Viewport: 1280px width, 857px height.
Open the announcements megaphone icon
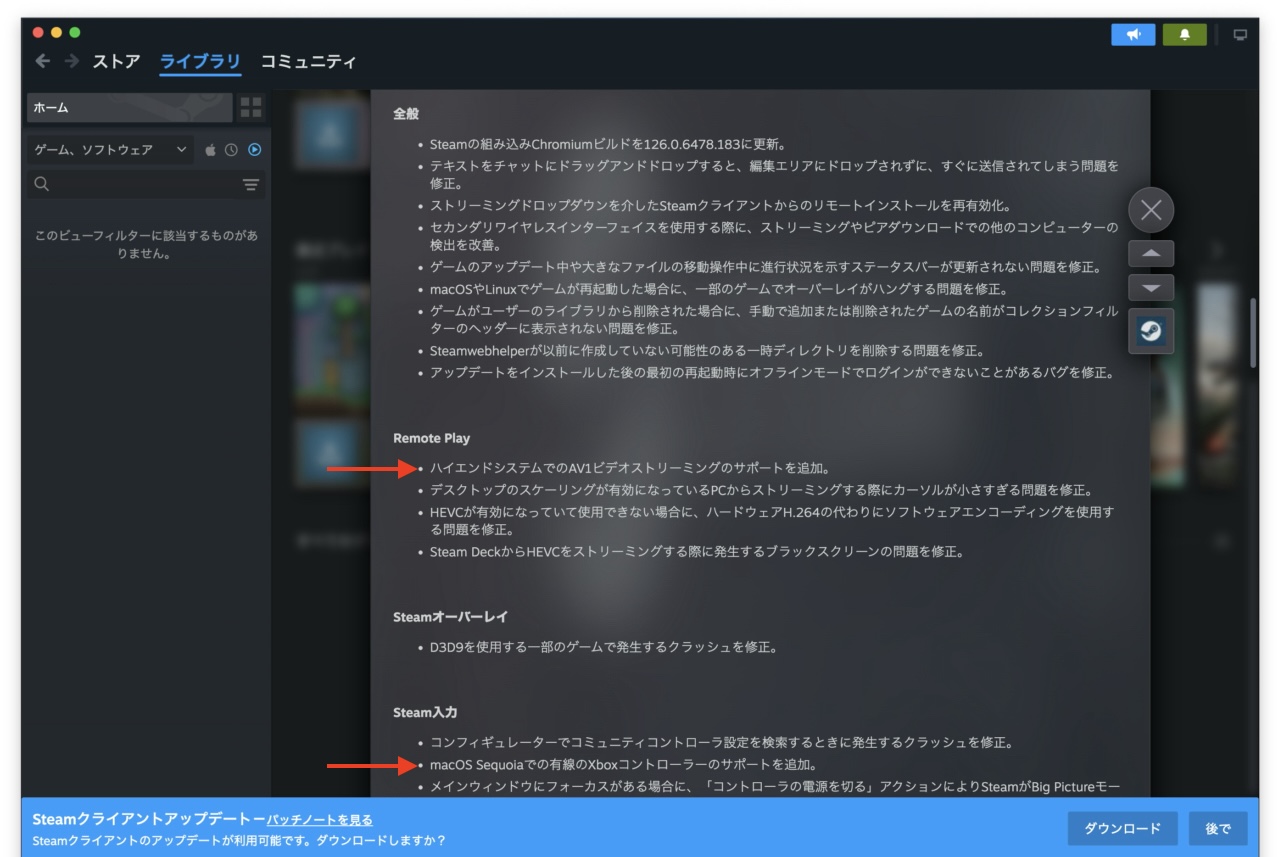coord(1133,34)
